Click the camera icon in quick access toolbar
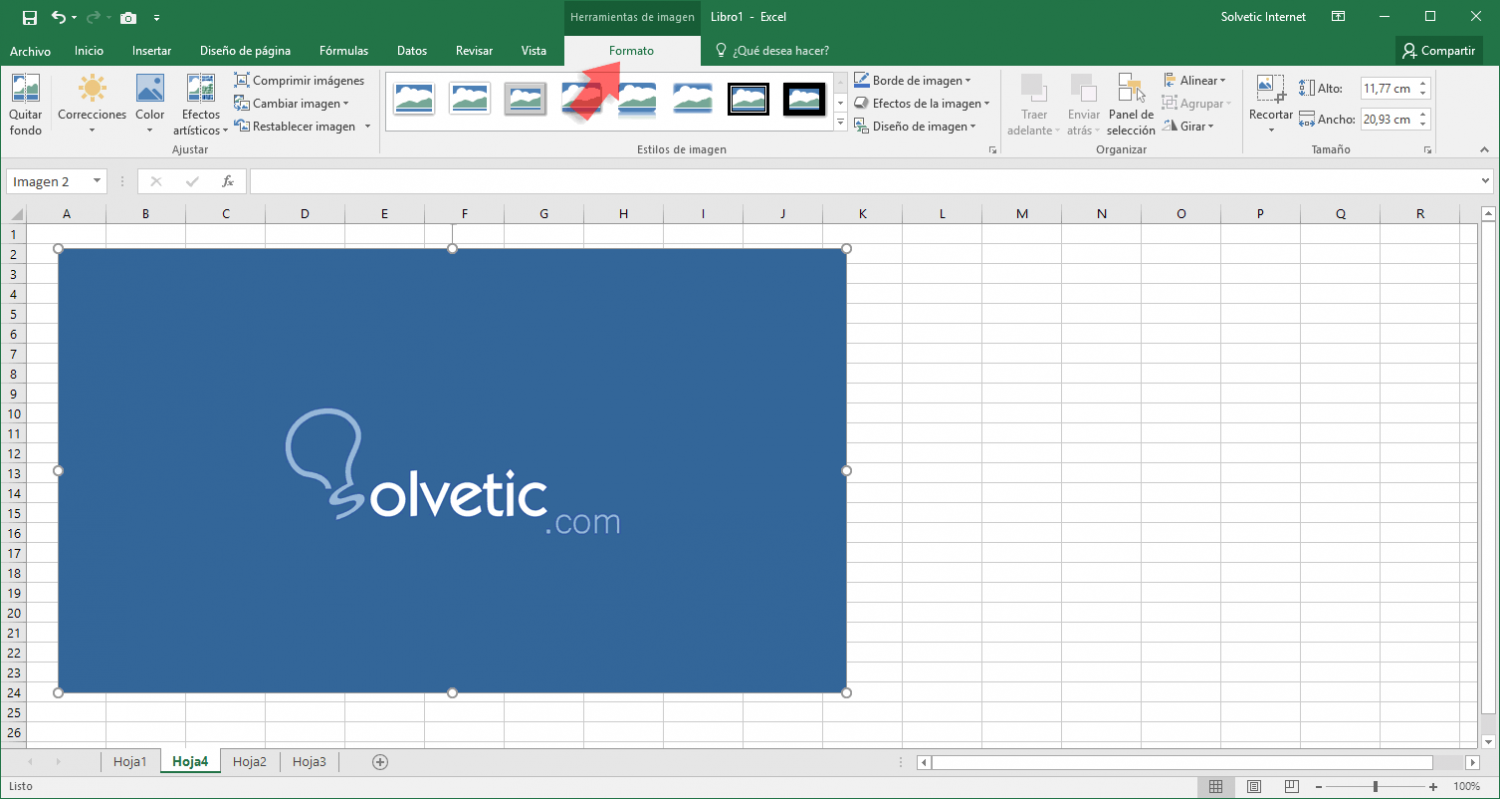1500x799 pixels. click(x=128, y=17)
